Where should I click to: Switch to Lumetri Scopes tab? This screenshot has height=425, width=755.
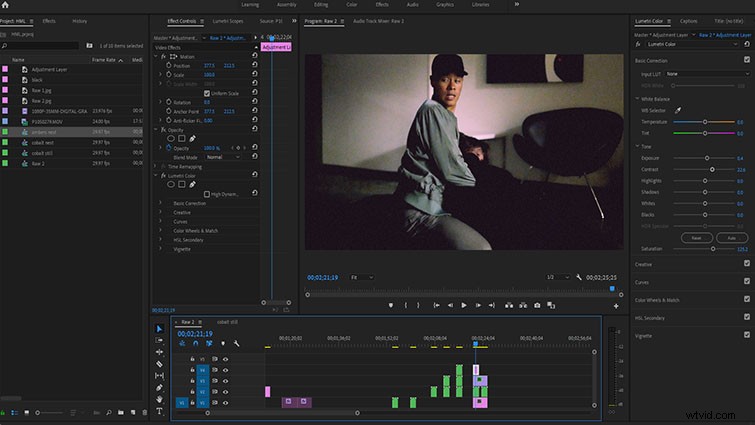pos(228,21)
